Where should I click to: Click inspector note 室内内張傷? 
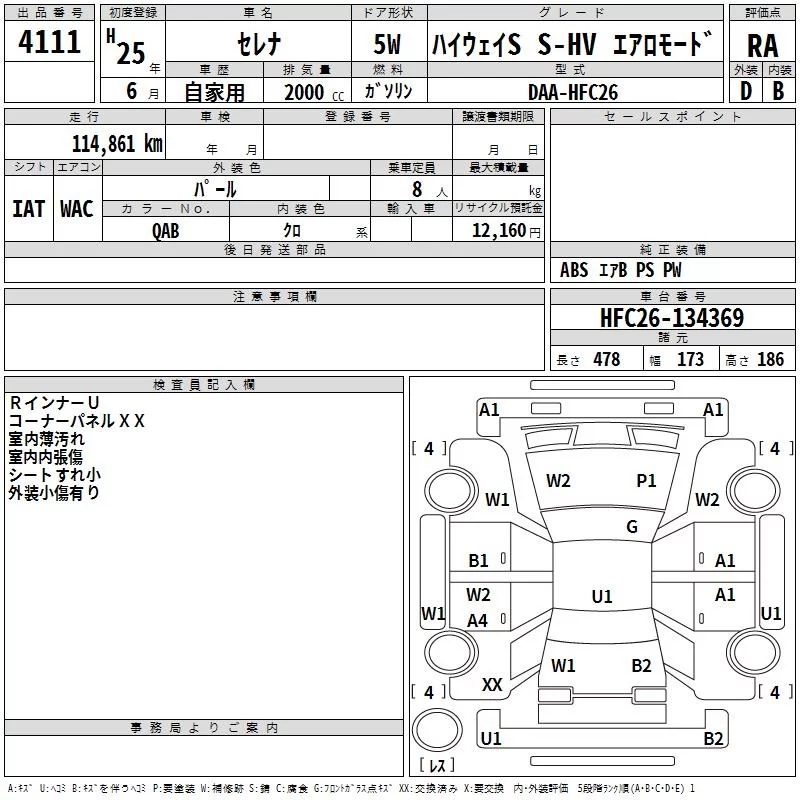click(x=46, y=457)
